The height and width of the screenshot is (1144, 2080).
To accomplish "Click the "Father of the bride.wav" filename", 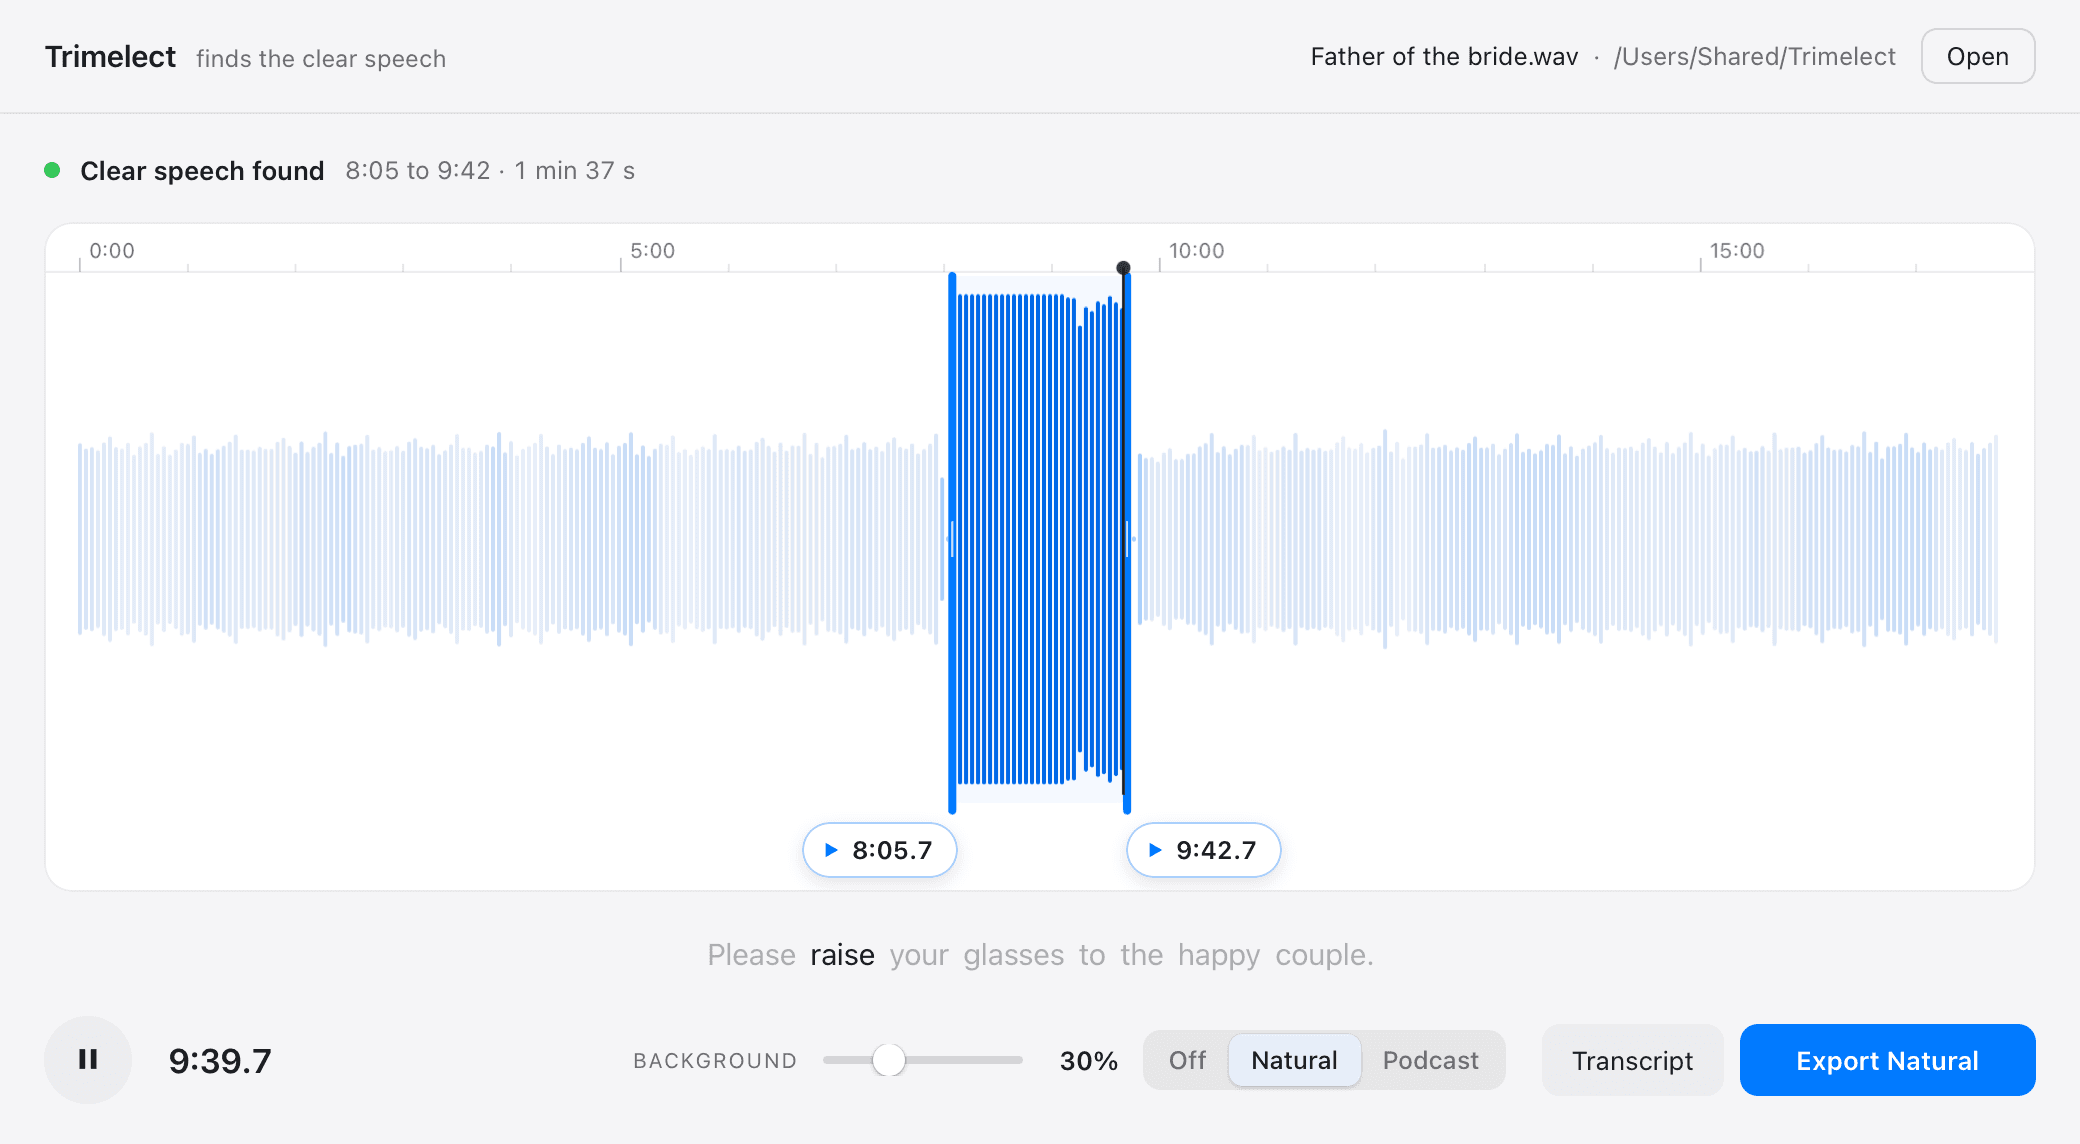I will (1444, 57).
